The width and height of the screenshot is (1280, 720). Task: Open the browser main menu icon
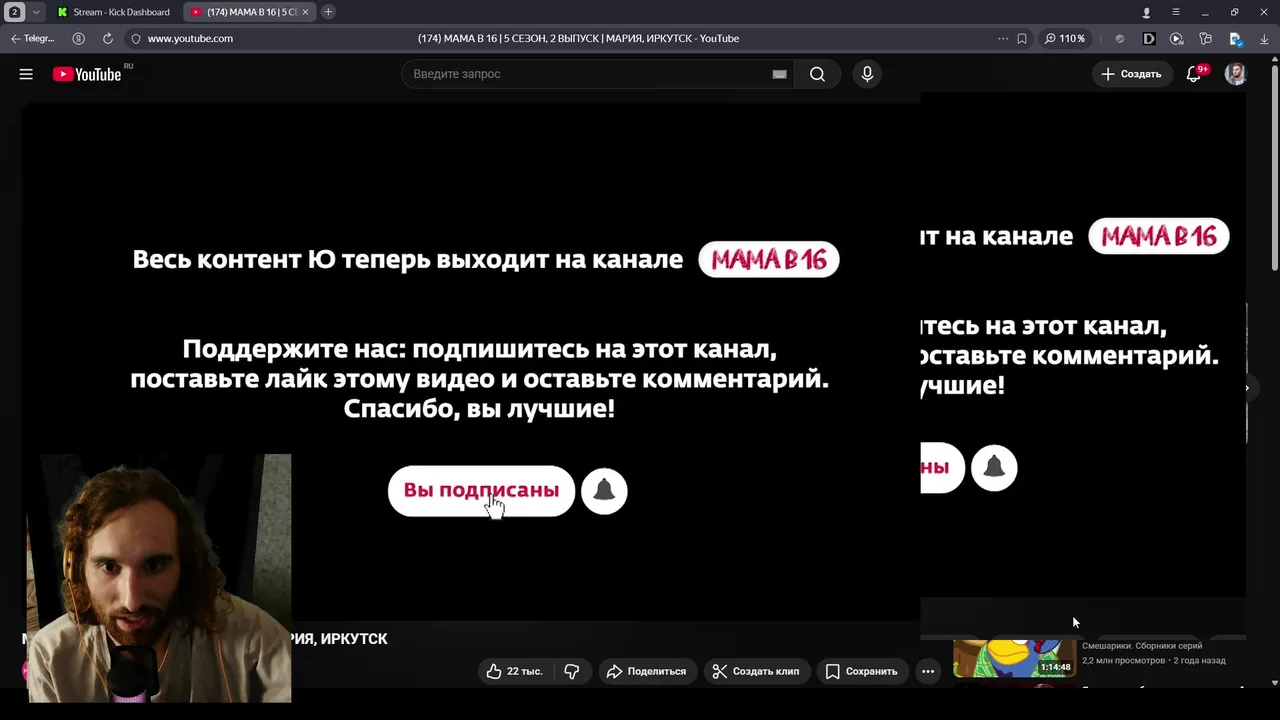(1176, 12)
